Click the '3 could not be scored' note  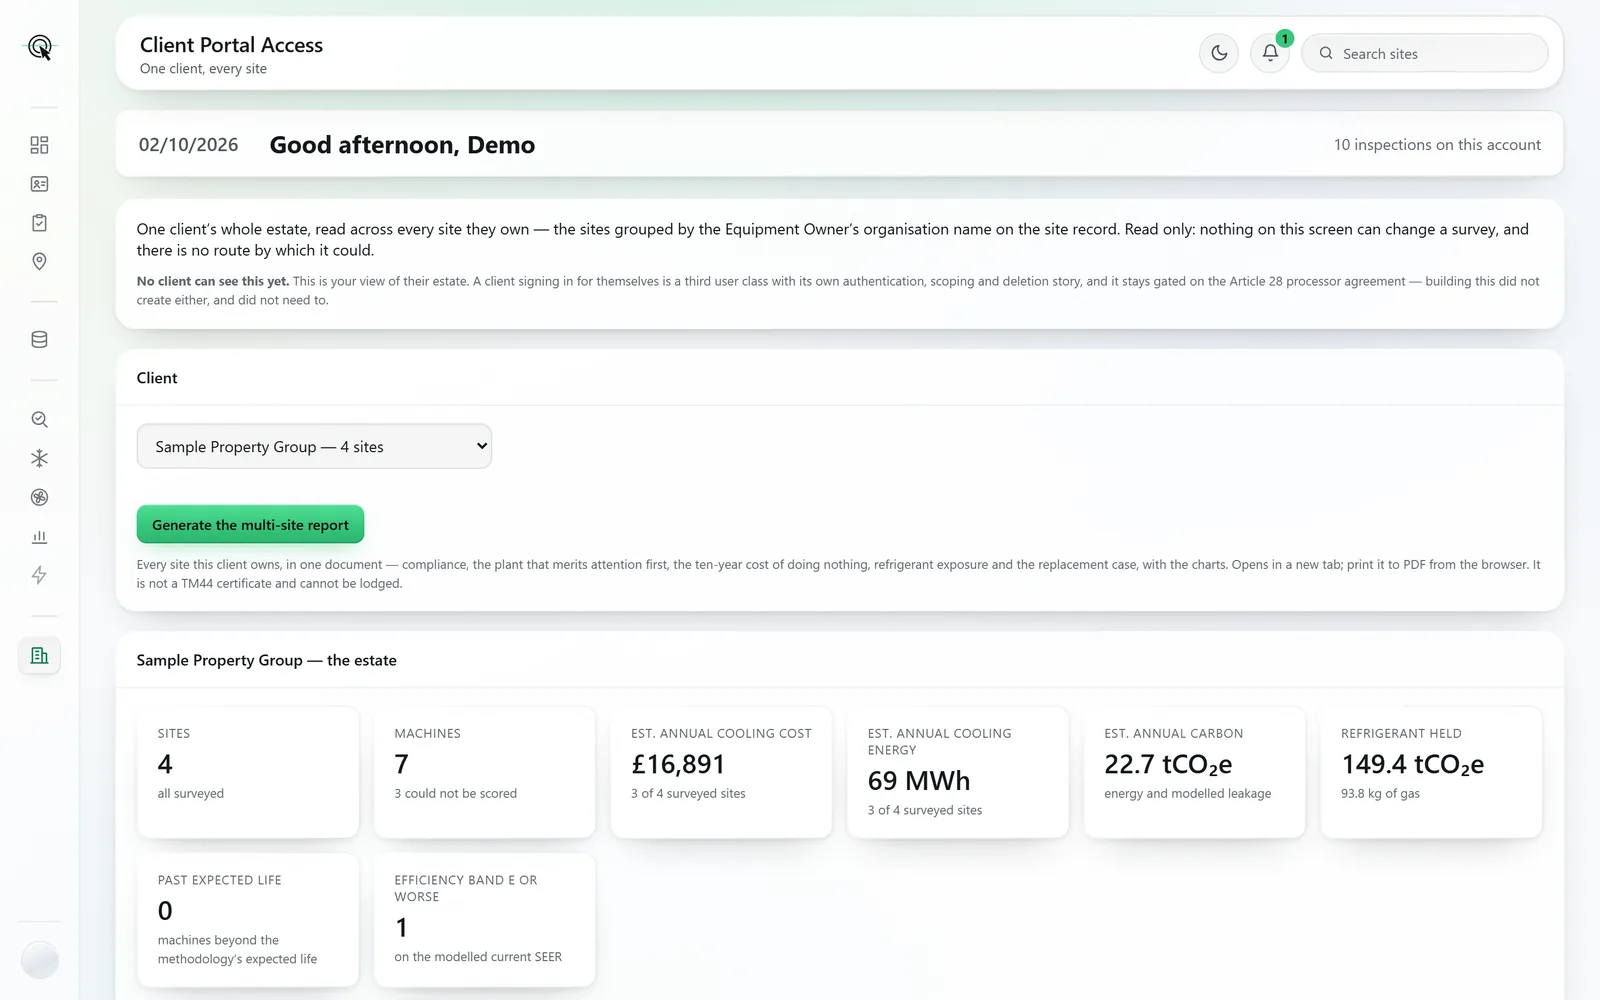tap(455, 793)
